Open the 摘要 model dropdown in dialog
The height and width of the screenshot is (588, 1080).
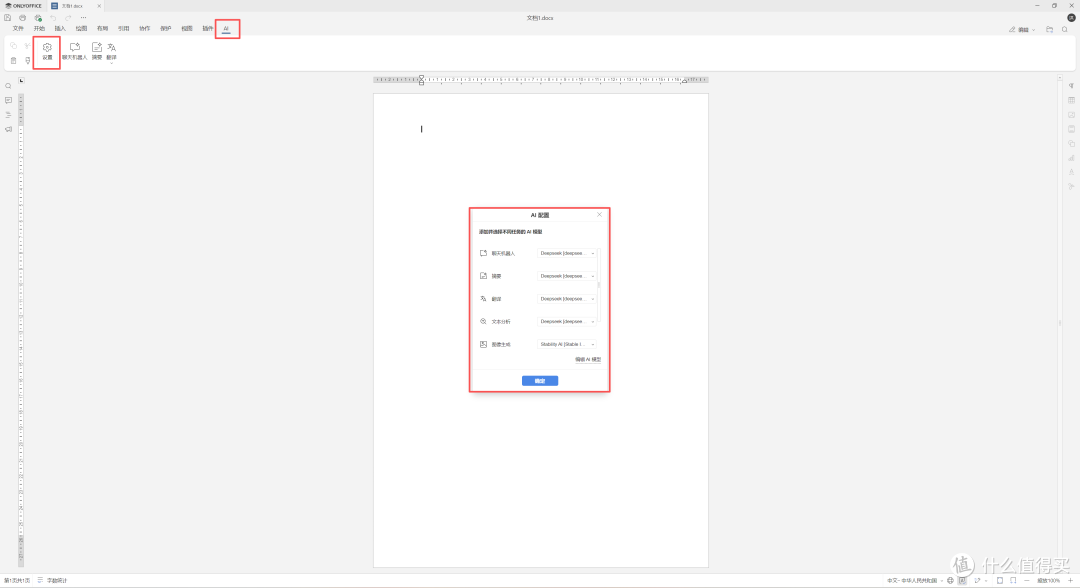click(567, 276)
